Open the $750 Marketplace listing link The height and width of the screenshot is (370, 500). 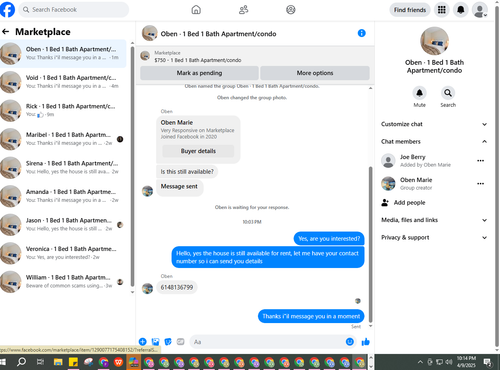198,60
